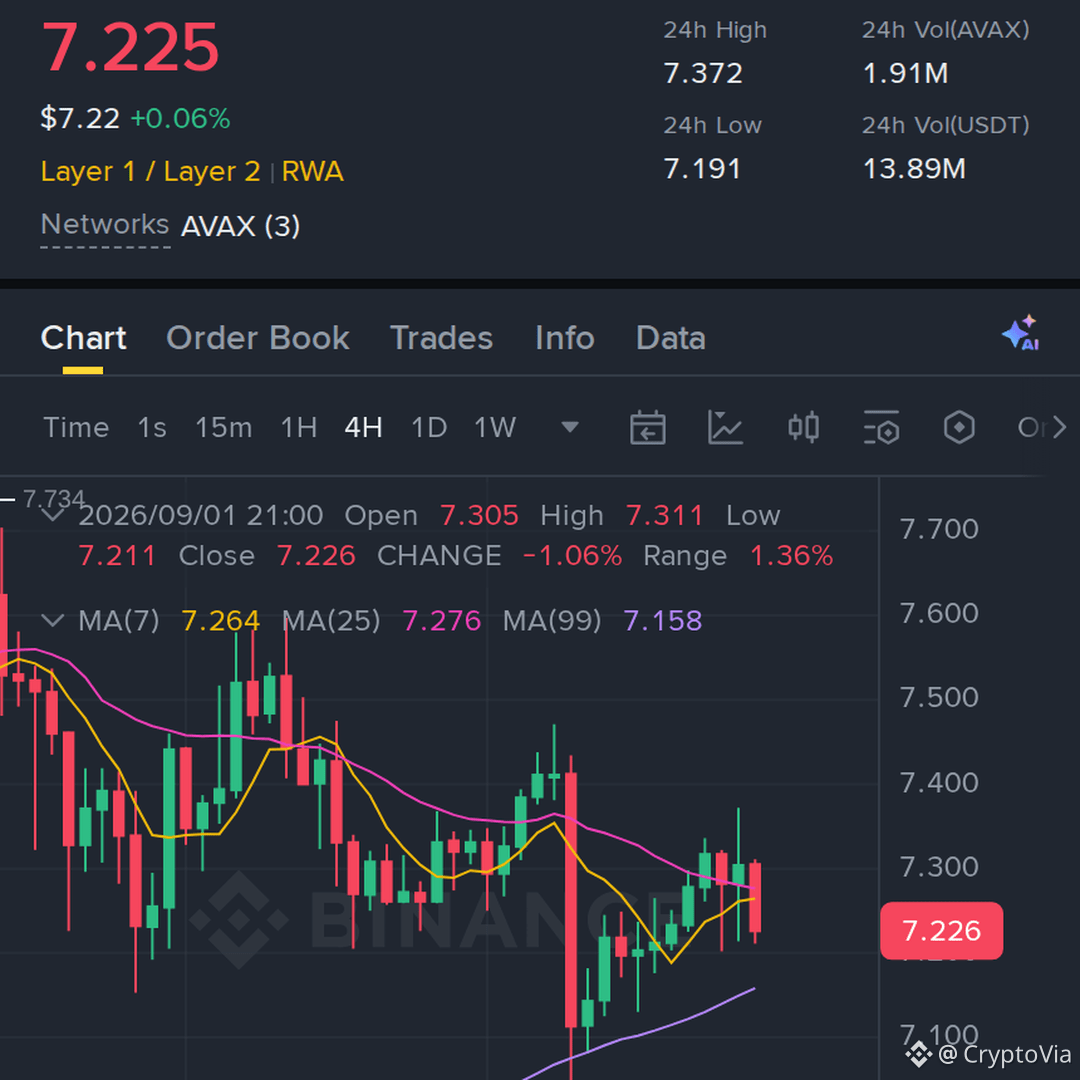Select the 4H timeframe
This screenshot has height=1080, width=1080.
tap(363, 428)
